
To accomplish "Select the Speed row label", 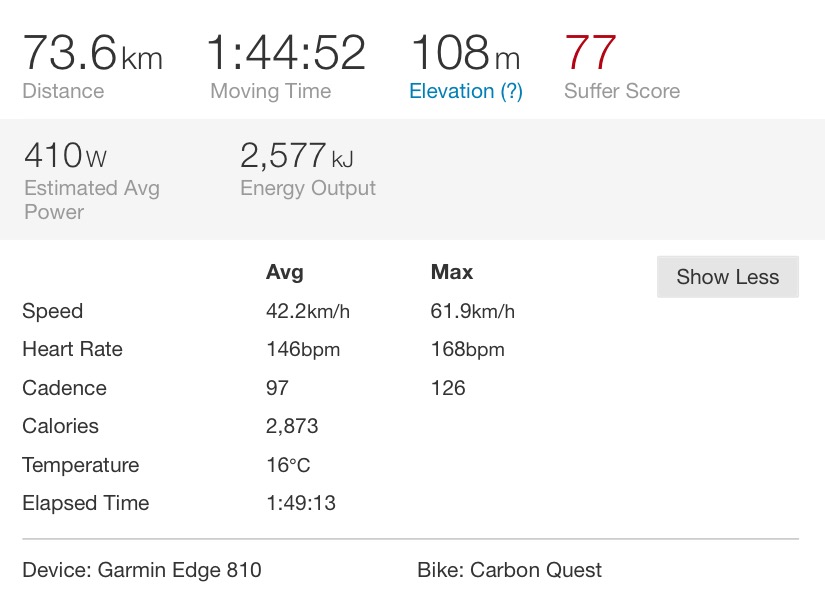I will [x=52, y=311].
